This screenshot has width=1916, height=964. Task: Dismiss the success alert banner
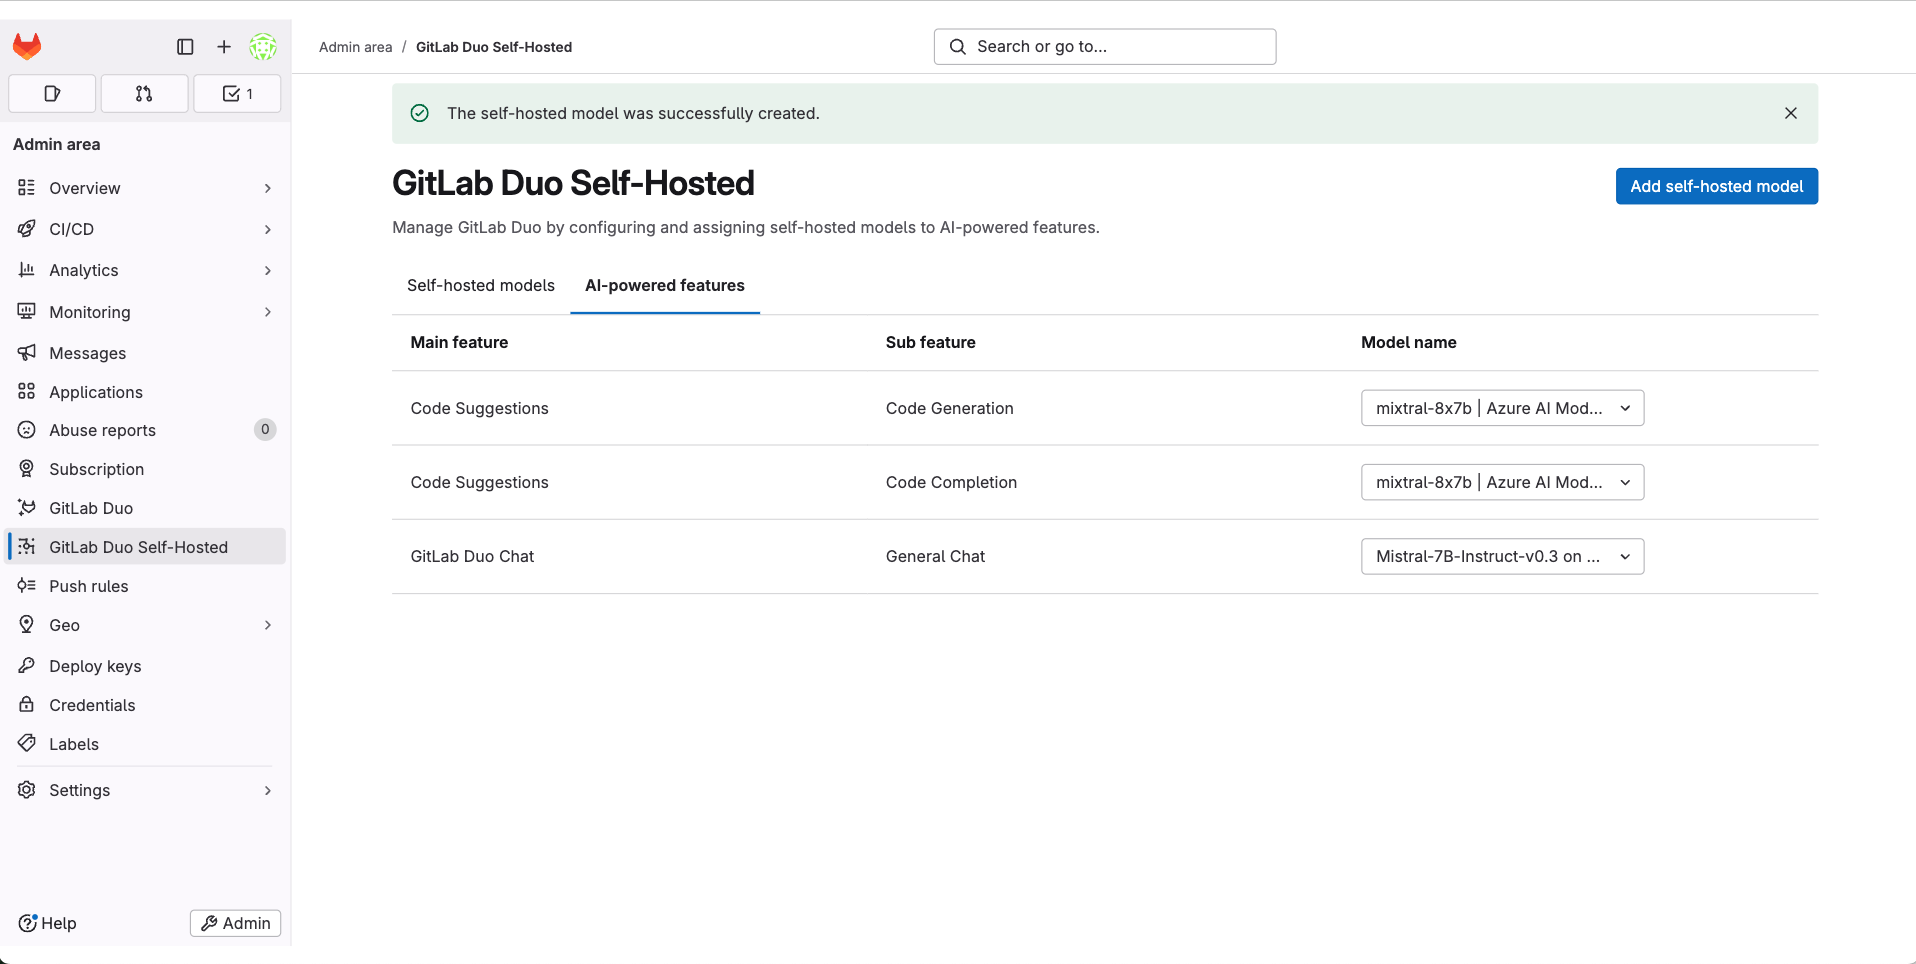(1791, 113)
